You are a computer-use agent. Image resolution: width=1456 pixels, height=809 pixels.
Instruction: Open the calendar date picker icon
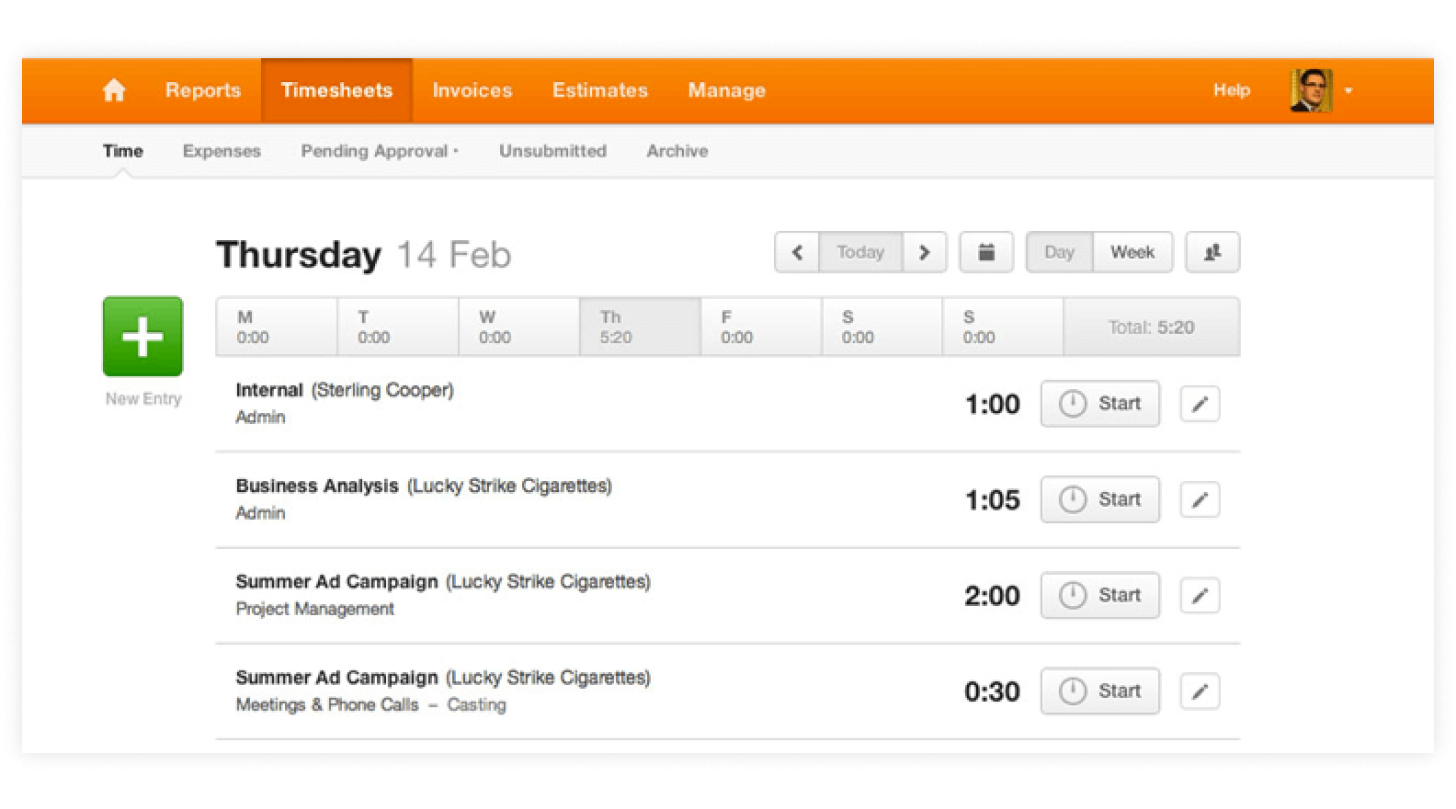986,252
